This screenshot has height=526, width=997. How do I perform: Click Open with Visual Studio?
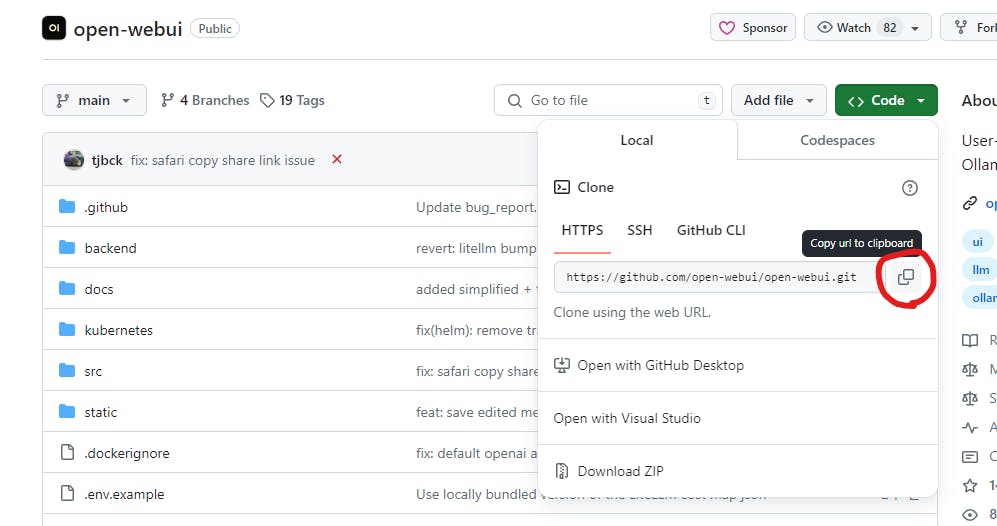point(627,418)
